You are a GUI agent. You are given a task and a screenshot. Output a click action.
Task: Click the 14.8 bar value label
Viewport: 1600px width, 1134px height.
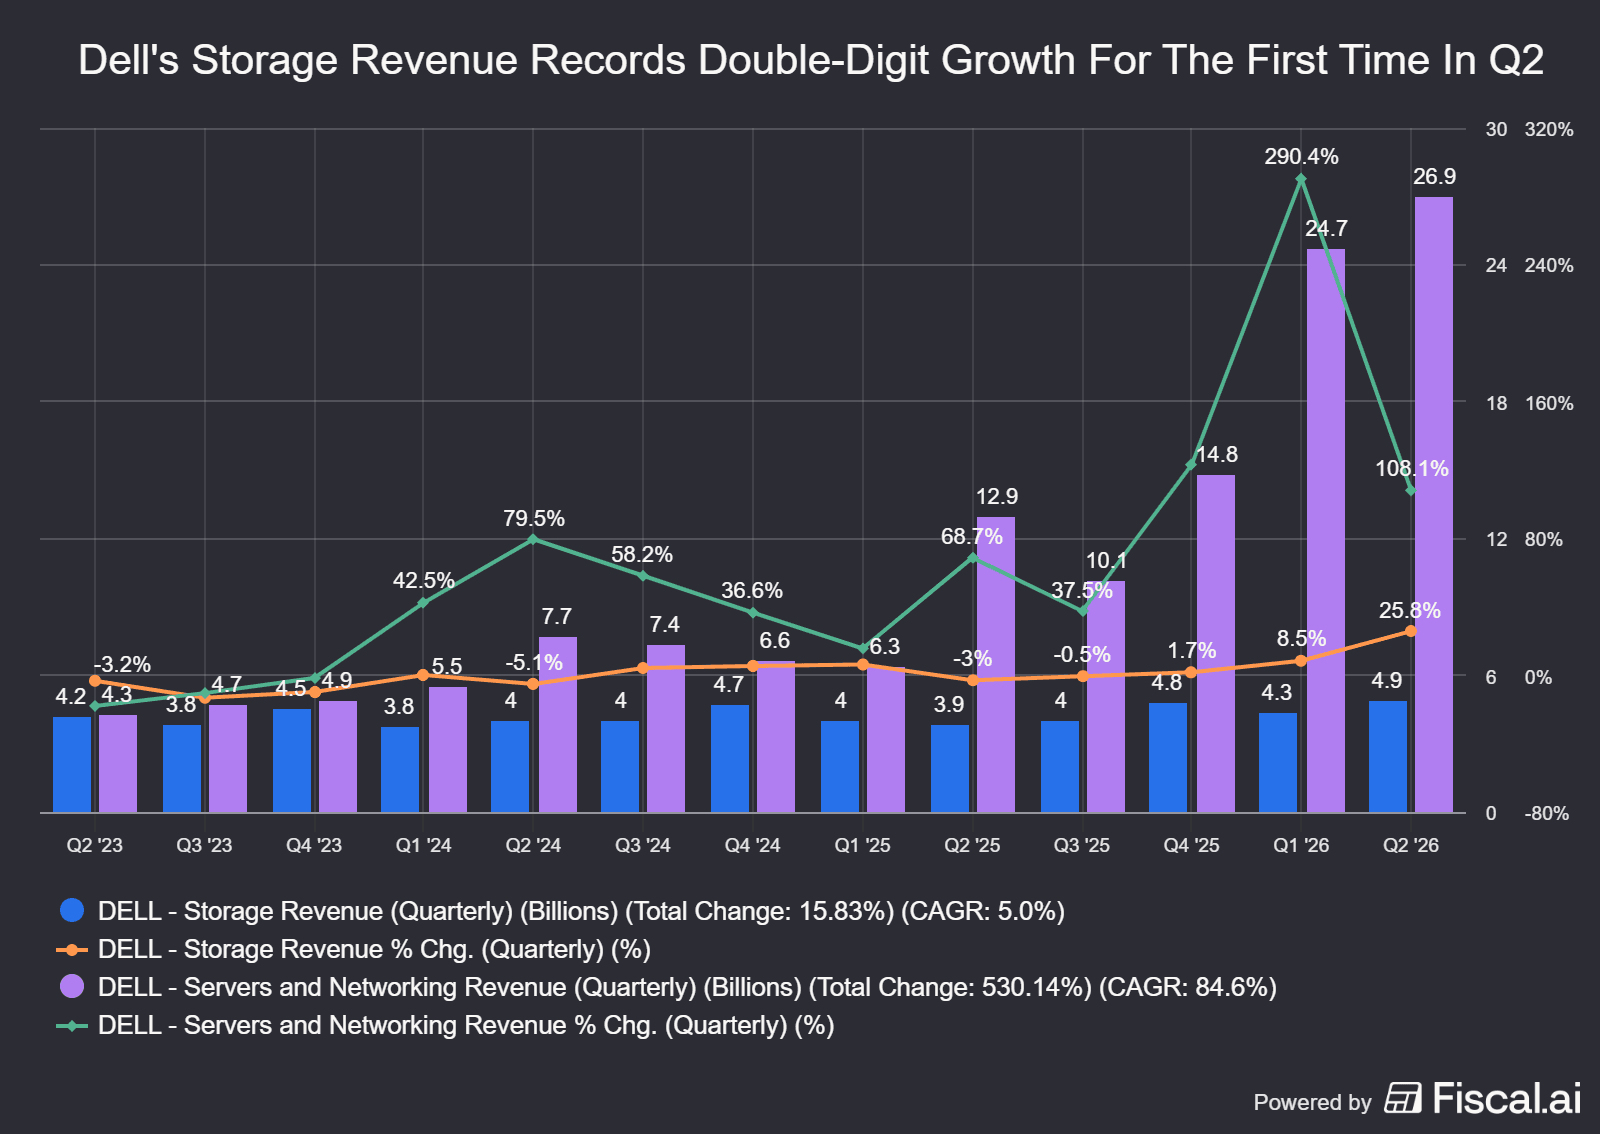point(1217,454)
